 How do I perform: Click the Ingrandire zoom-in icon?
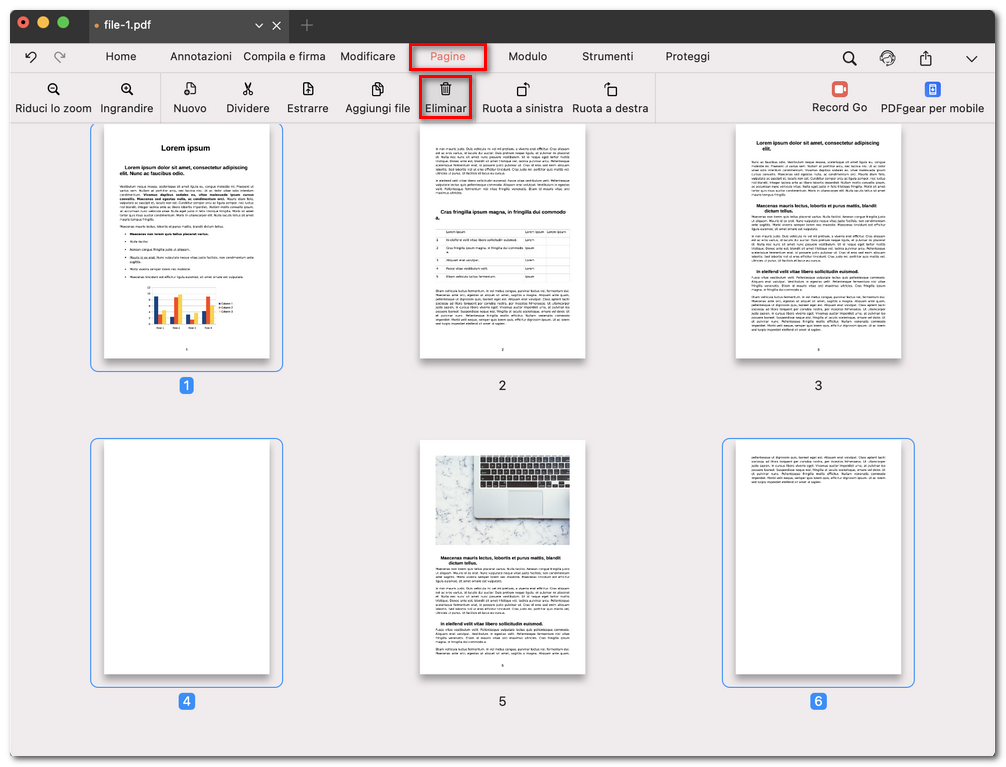pos(127,98)
